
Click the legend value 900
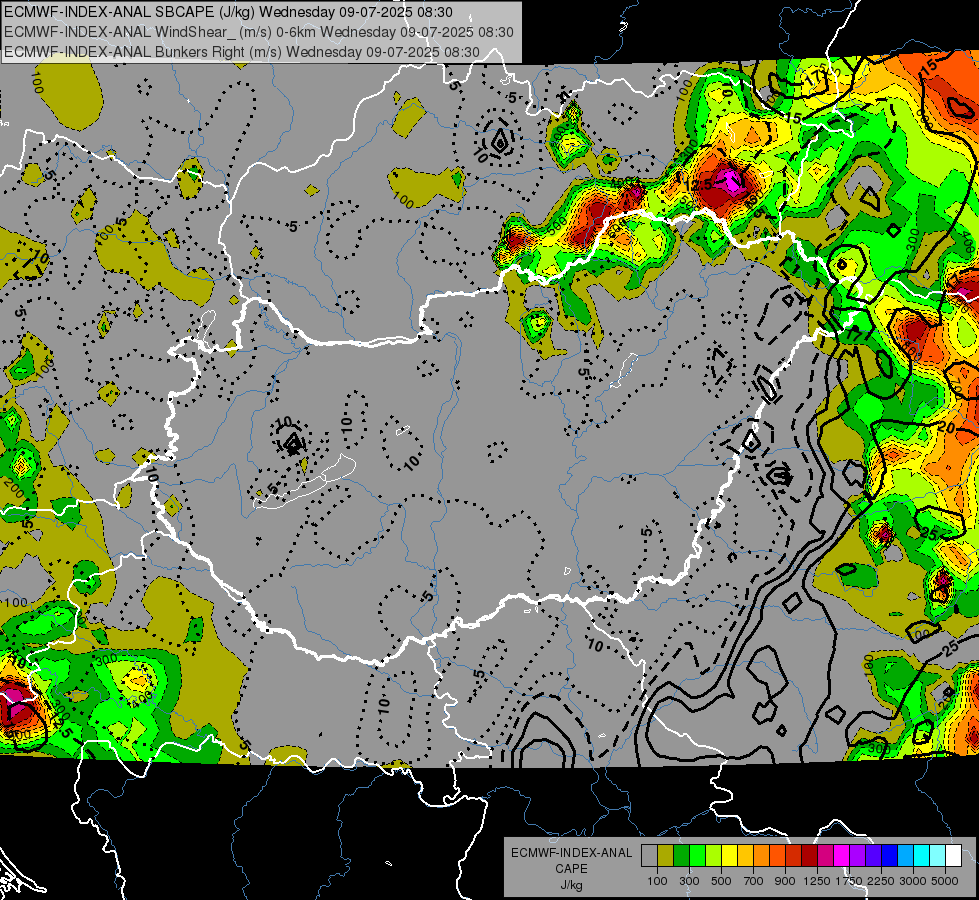[x=785, y=881]
